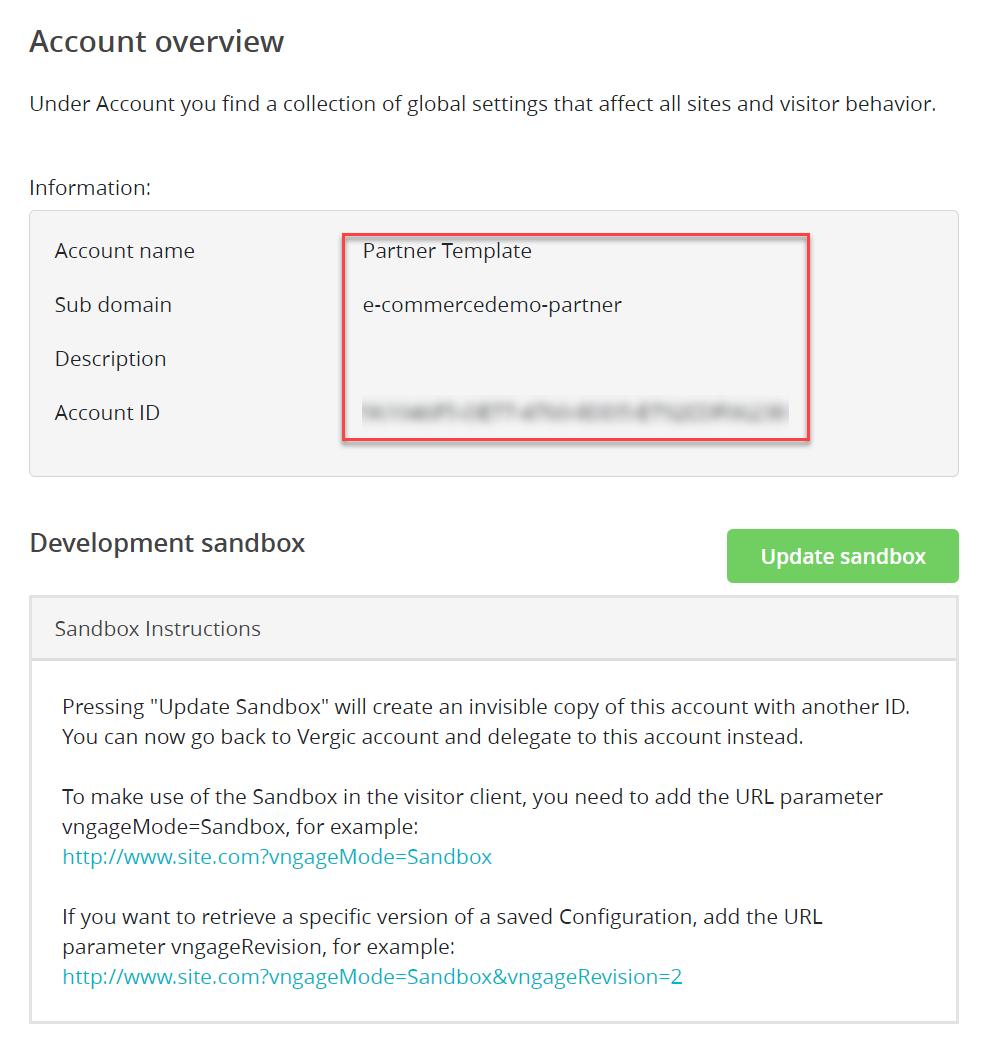Click the Development sandbox heading
The height and width of the screenshot is (1041, 986).
tap(167, 543)
